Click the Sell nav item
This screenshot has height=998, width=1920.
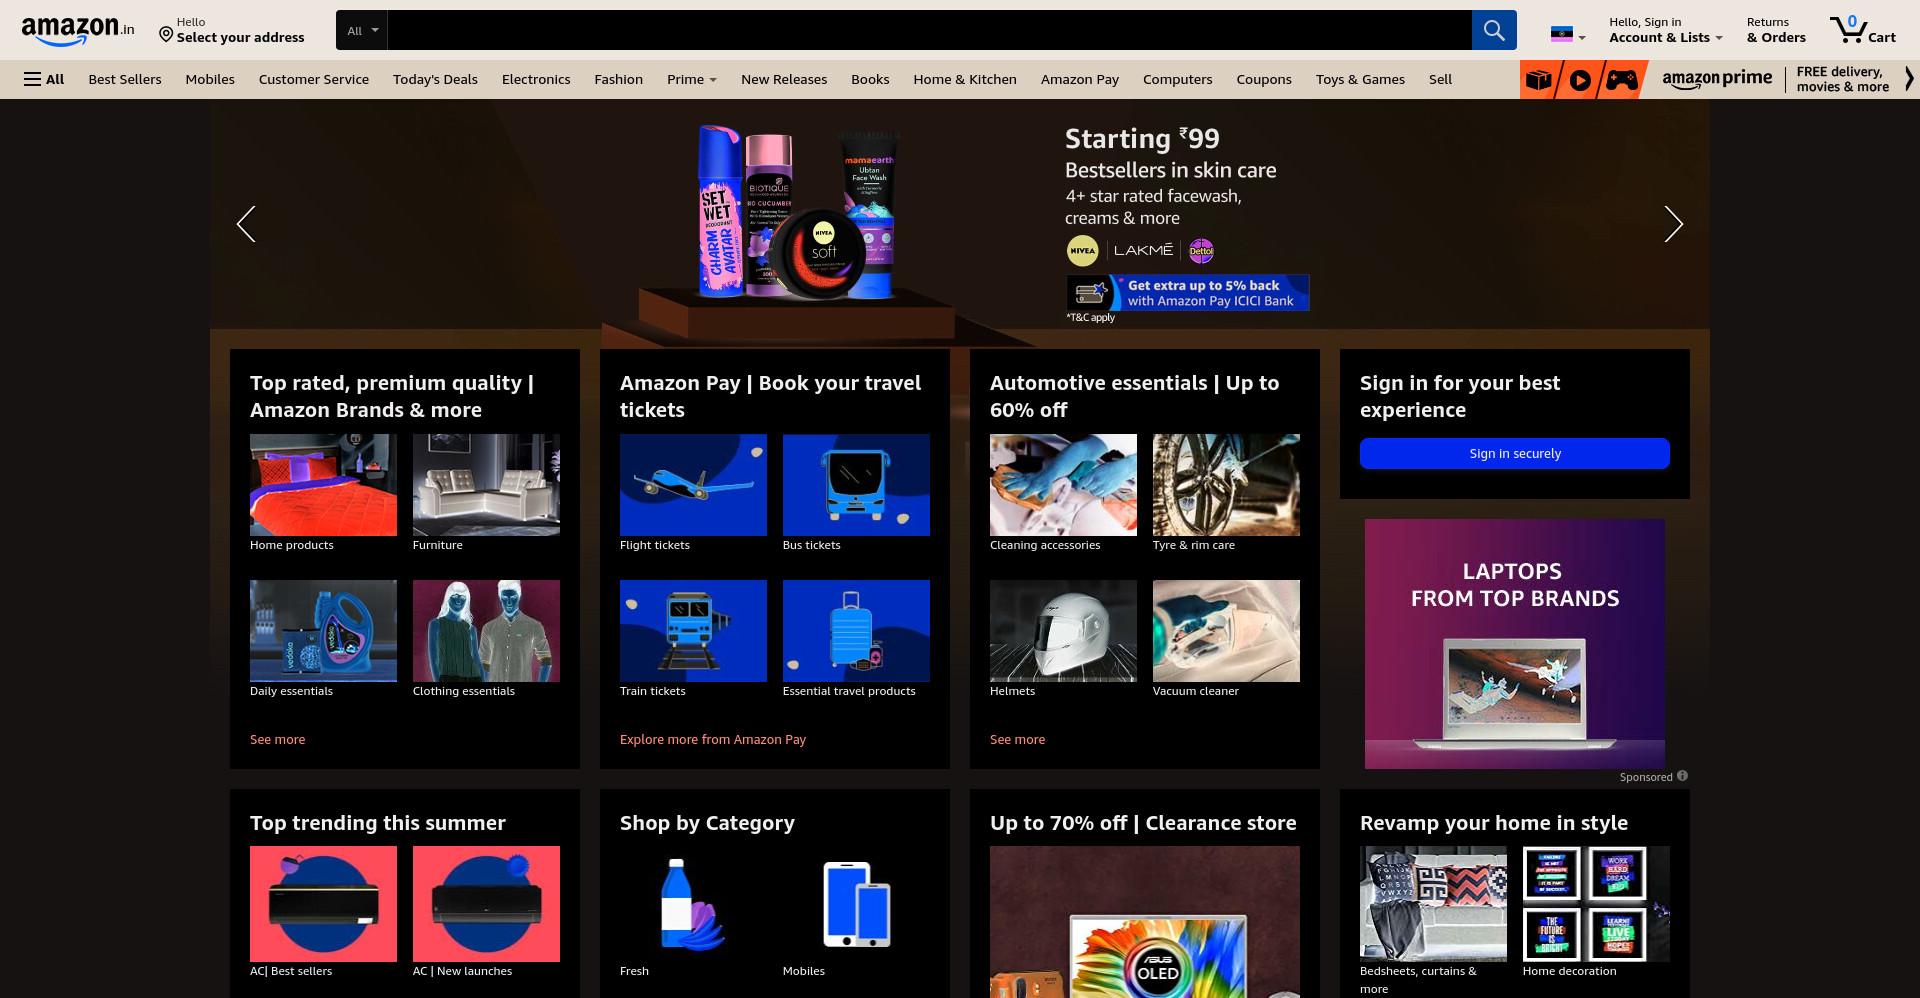click(1440, 79)
